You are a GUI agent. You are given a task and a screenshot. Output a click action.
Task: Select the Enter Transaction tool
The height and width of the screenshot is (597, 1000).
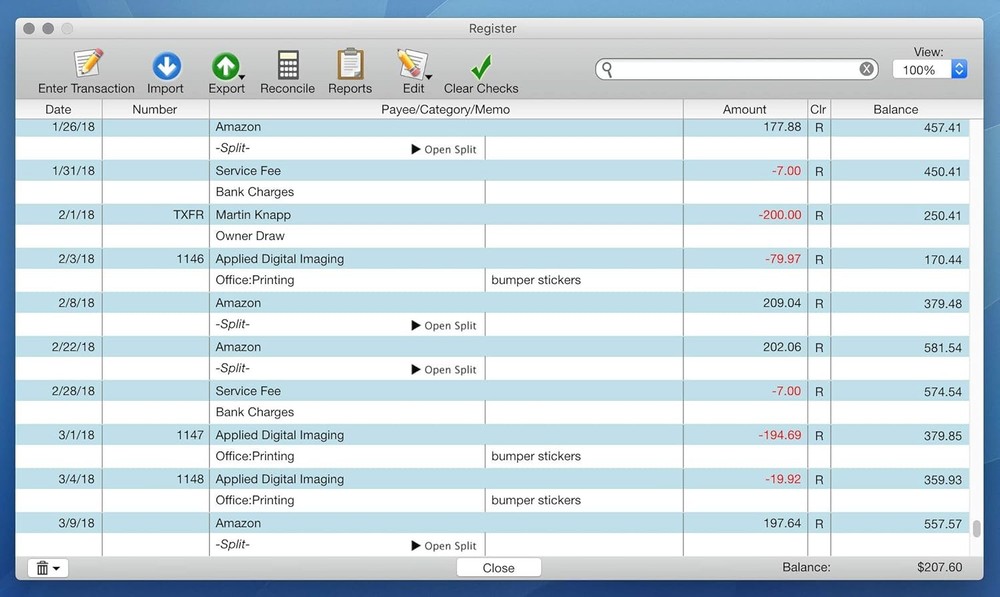click(85, 62)
